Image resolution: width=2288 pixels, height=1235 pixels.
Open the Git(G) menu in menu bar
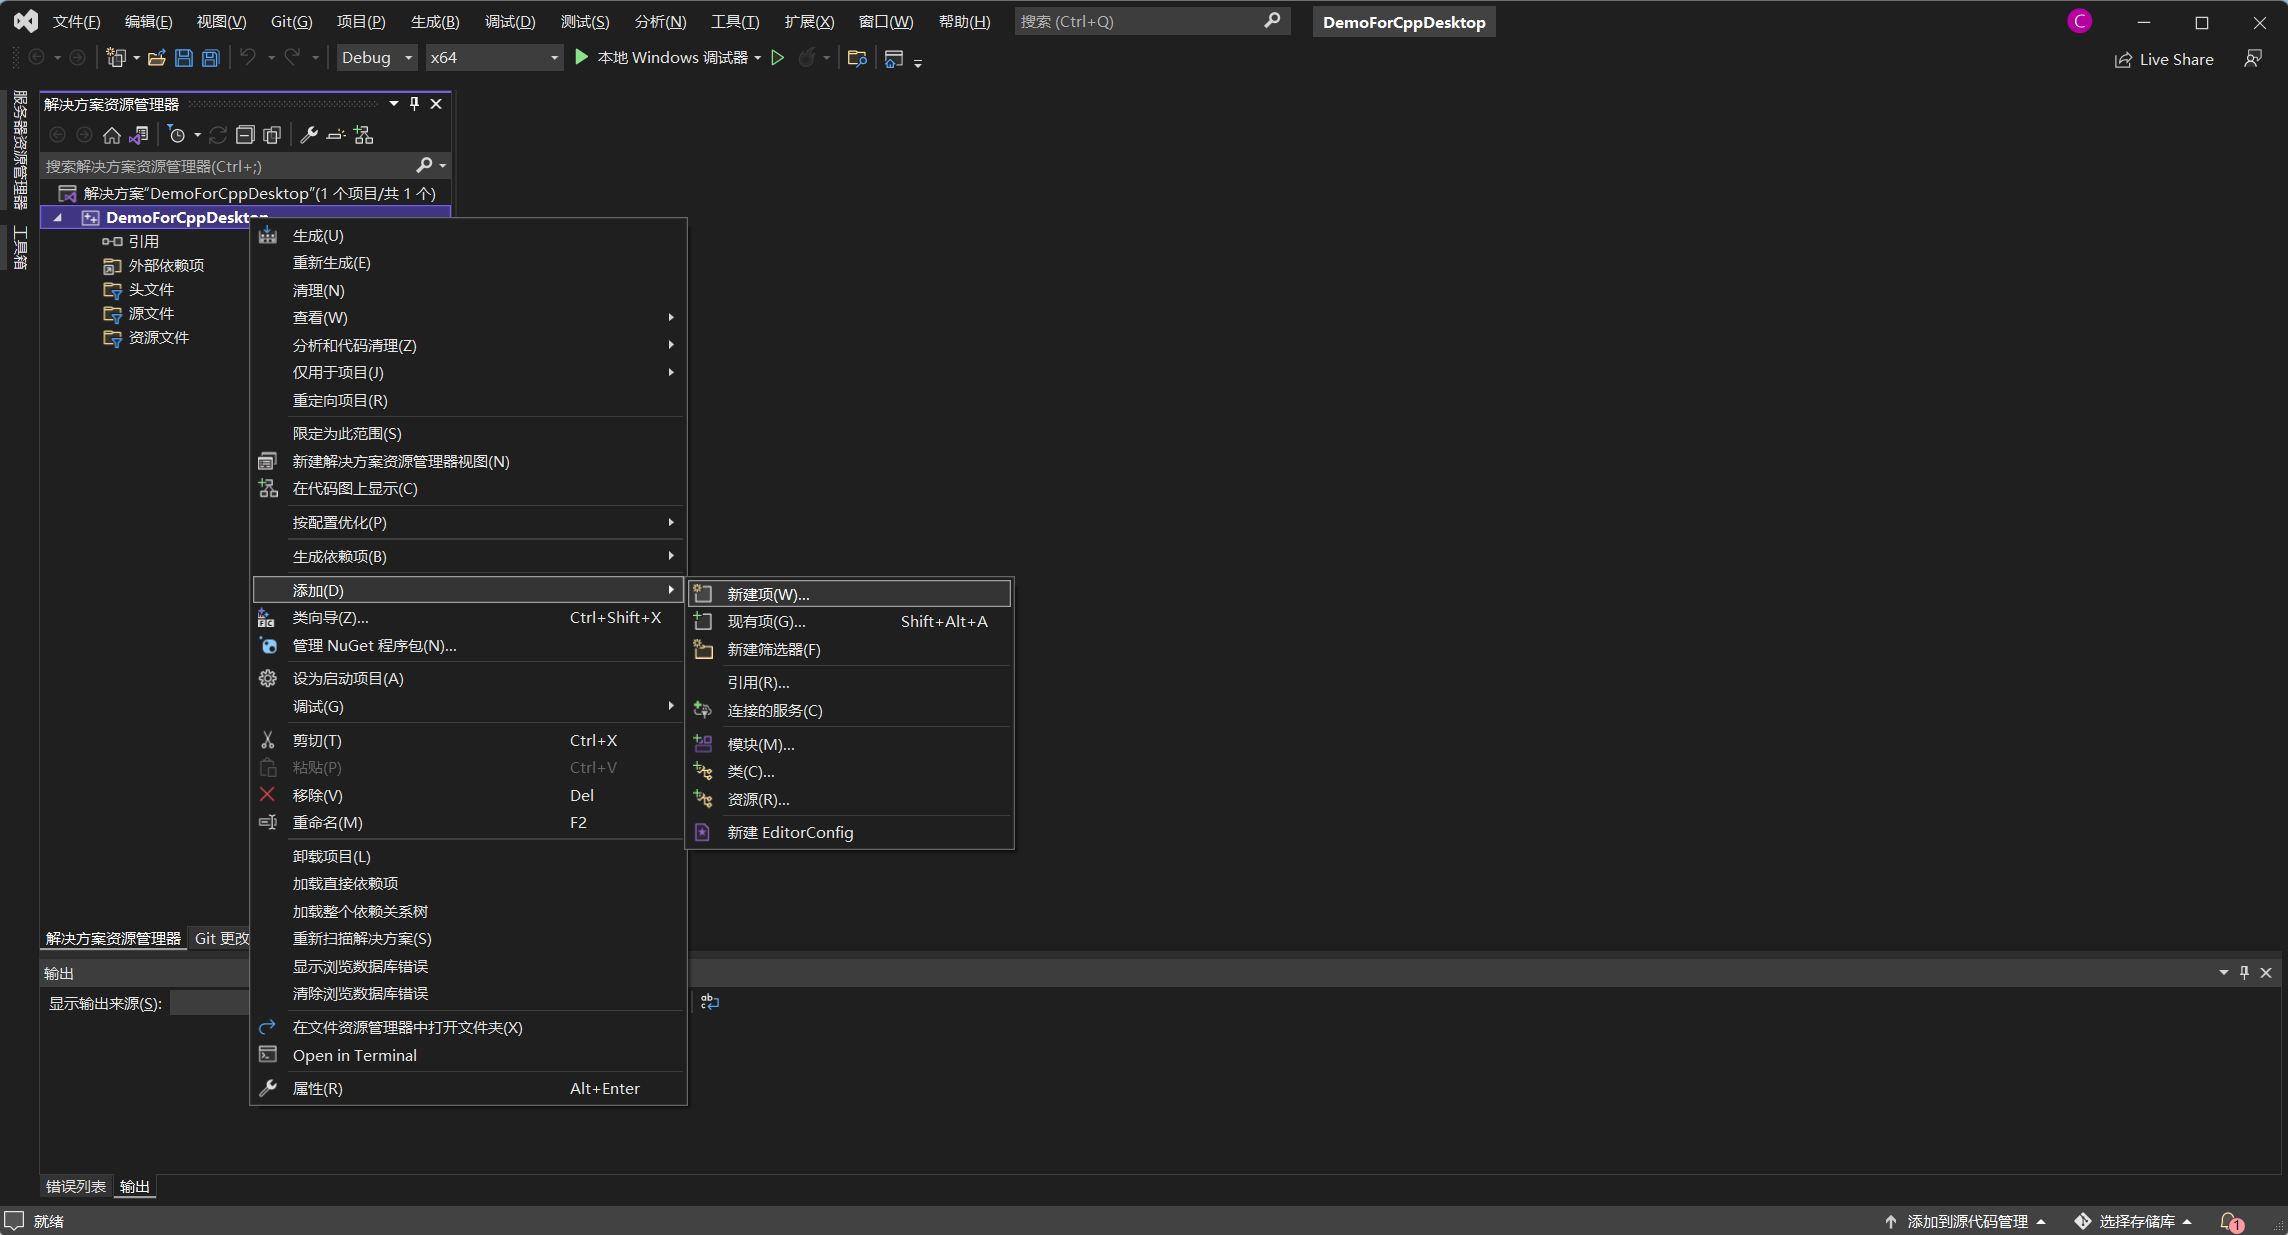[x=291, y=22]
